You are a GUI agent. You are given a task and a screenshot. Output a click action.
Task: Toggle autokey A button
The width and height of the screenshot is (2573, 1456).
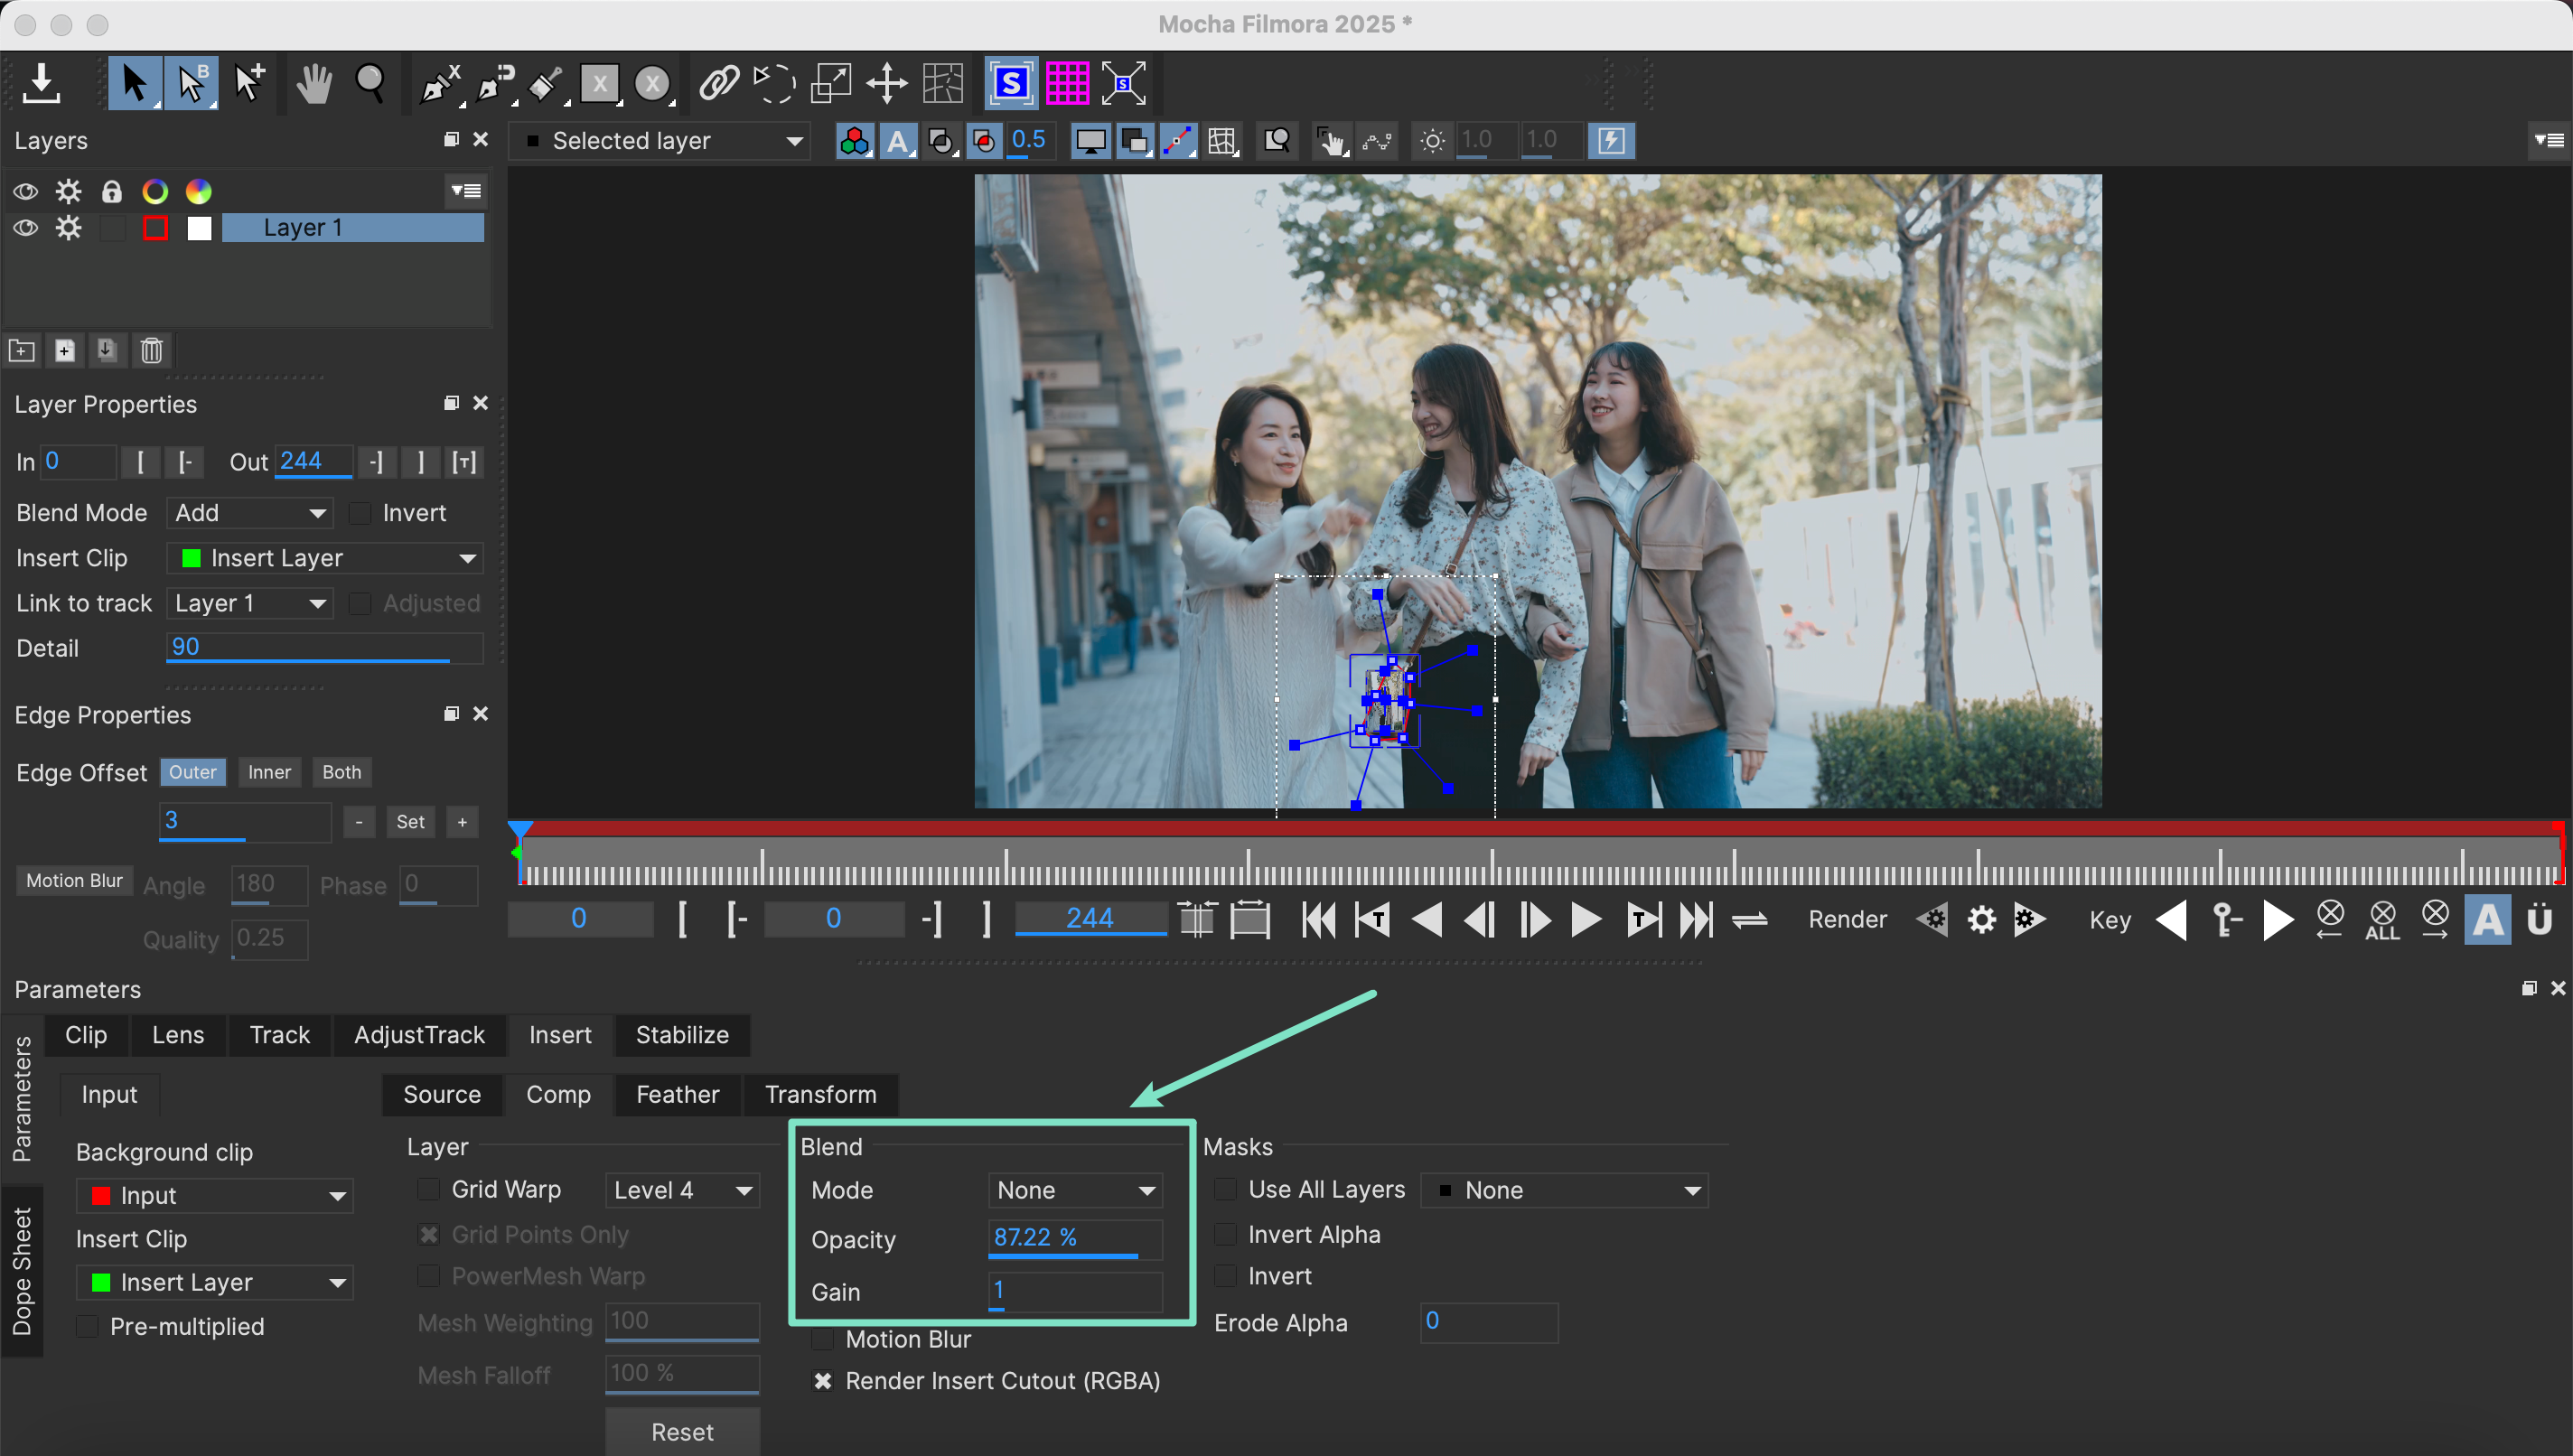(2486, 919)
